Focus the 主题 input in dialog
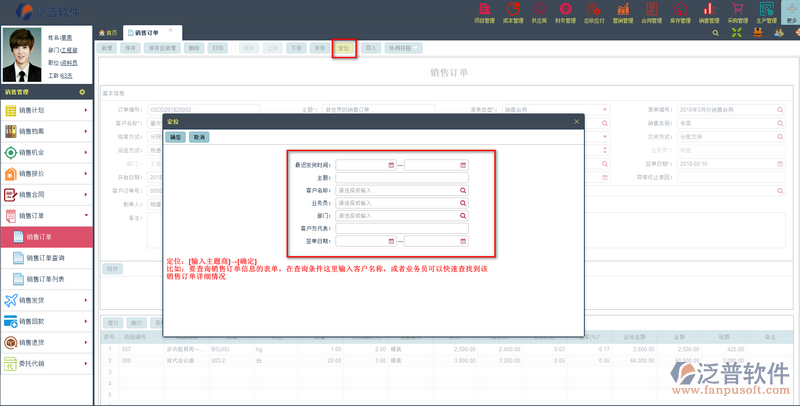Viewport: 800px width, 406px height. 402,178
